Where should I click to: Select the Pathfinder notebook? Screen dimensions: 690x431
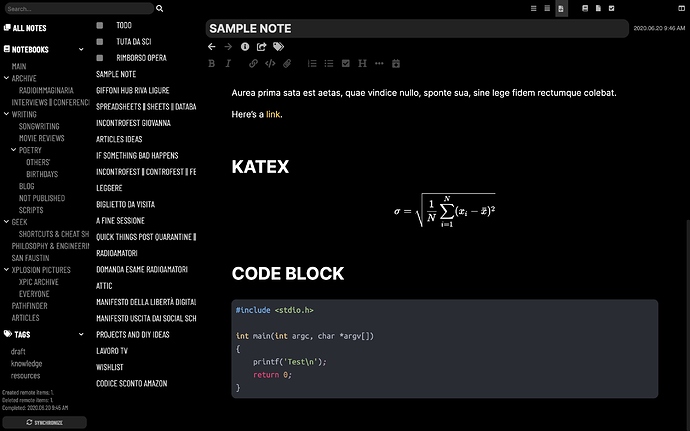point(29,306)
